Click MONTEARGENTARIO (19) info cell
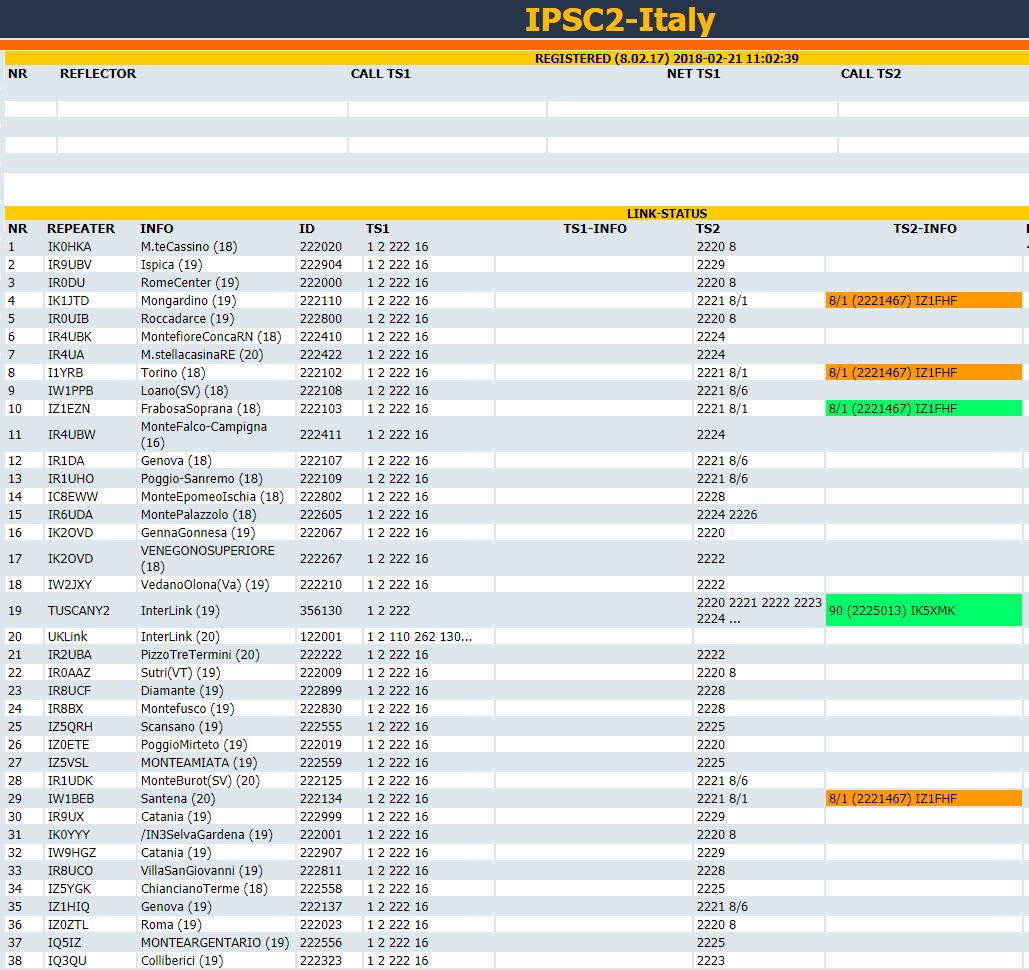The image size is (1029, 970). point(217,942)
